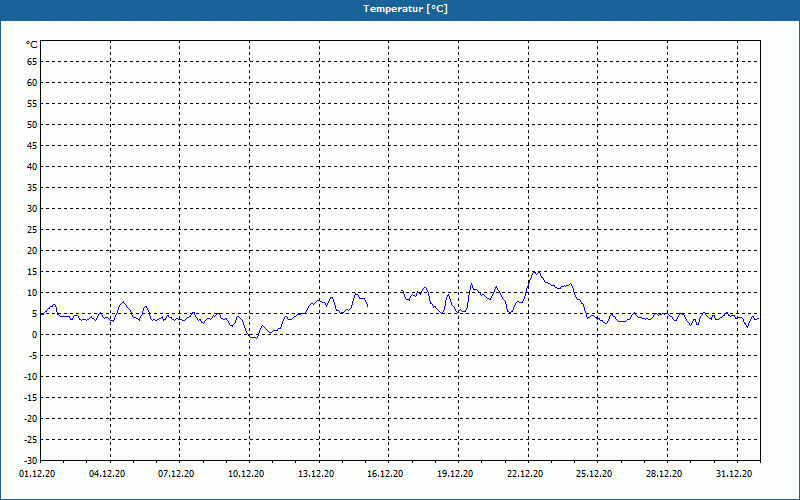Image resolution: width=800 pixels, height=500 pixels.
Task: Click the y-axis label 50
Action: [x=32, y=124]
